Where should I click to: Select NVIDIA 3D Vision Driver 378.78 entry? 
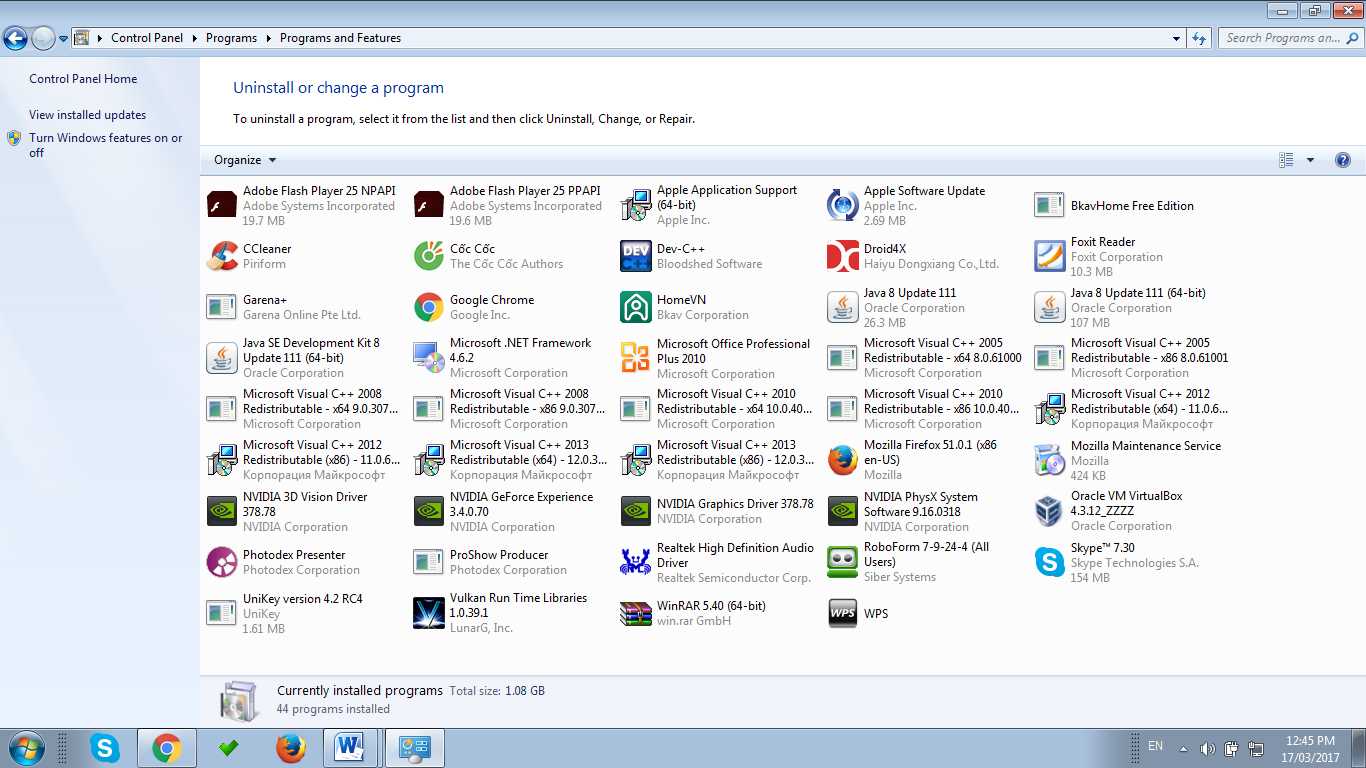pyautogui.click(x=303, y=511)
